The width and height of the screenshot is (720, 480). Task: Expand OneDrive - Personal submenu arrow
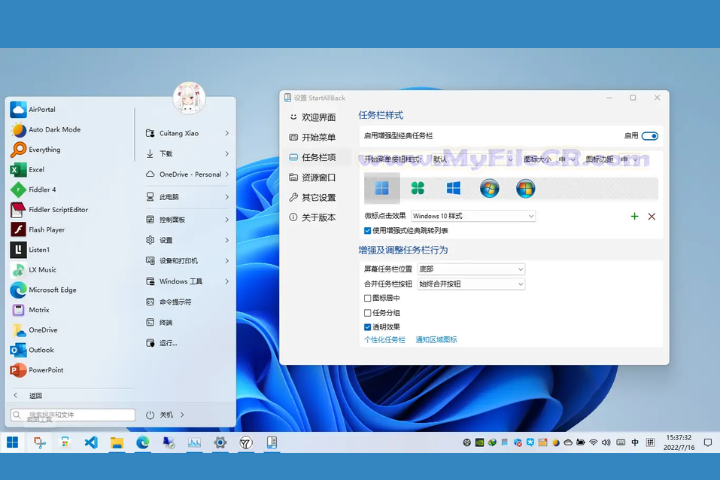[227, 175]
